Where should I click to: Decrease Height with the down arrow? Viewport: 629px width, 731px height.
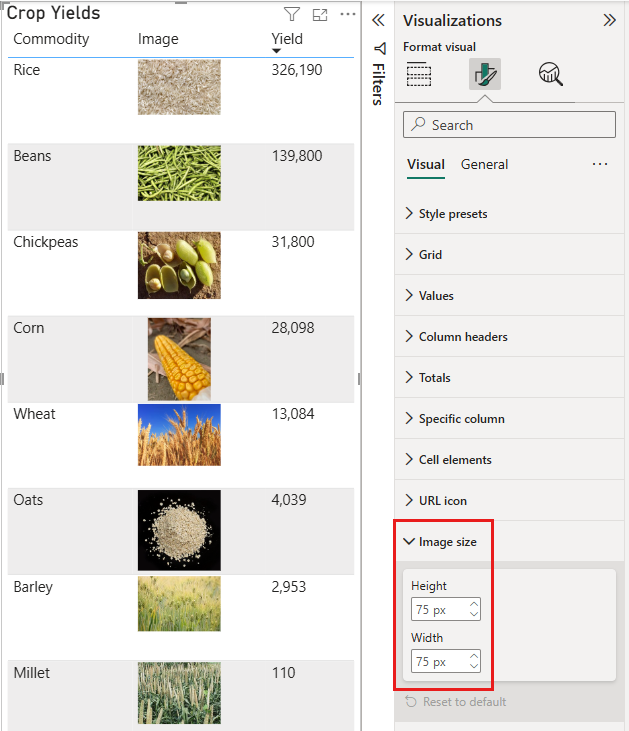(x=474, y=614)
